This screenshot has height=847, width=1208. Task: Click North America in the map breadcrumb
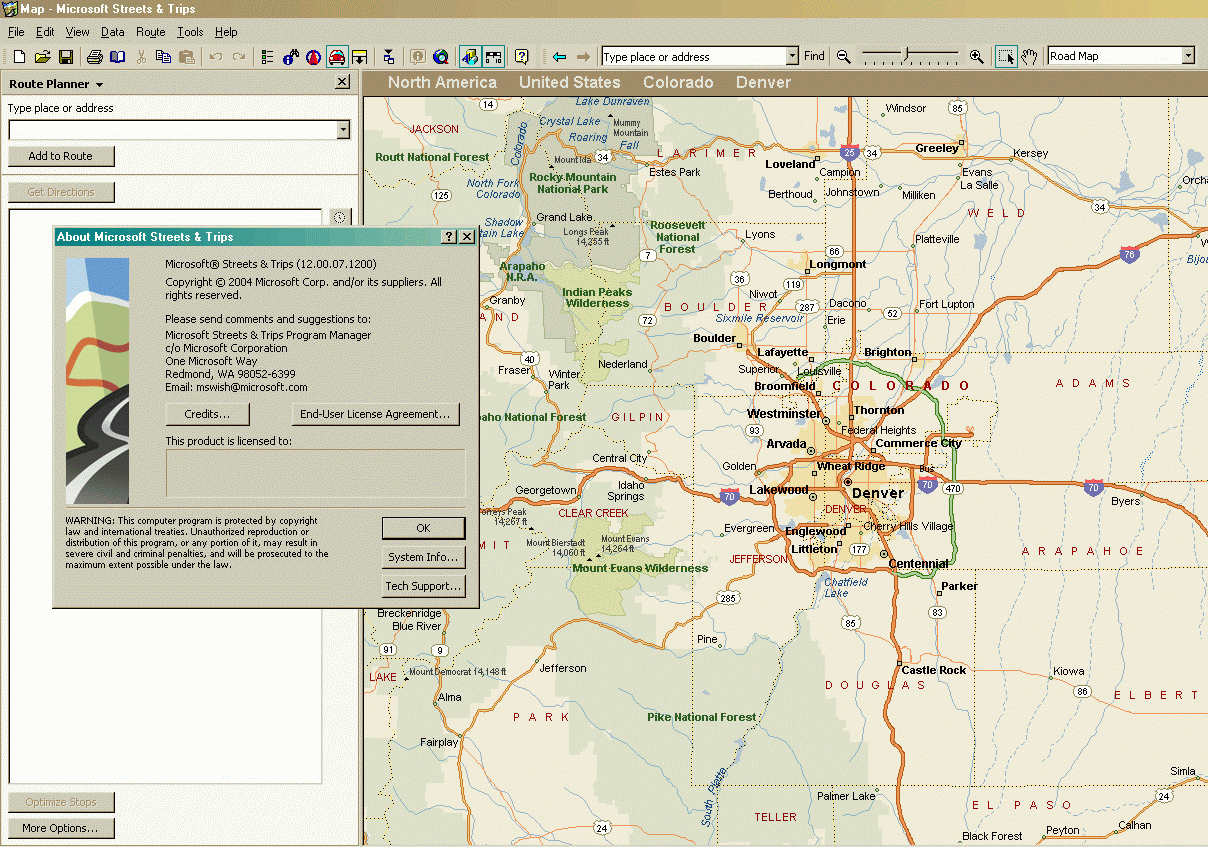click(442, 83)
